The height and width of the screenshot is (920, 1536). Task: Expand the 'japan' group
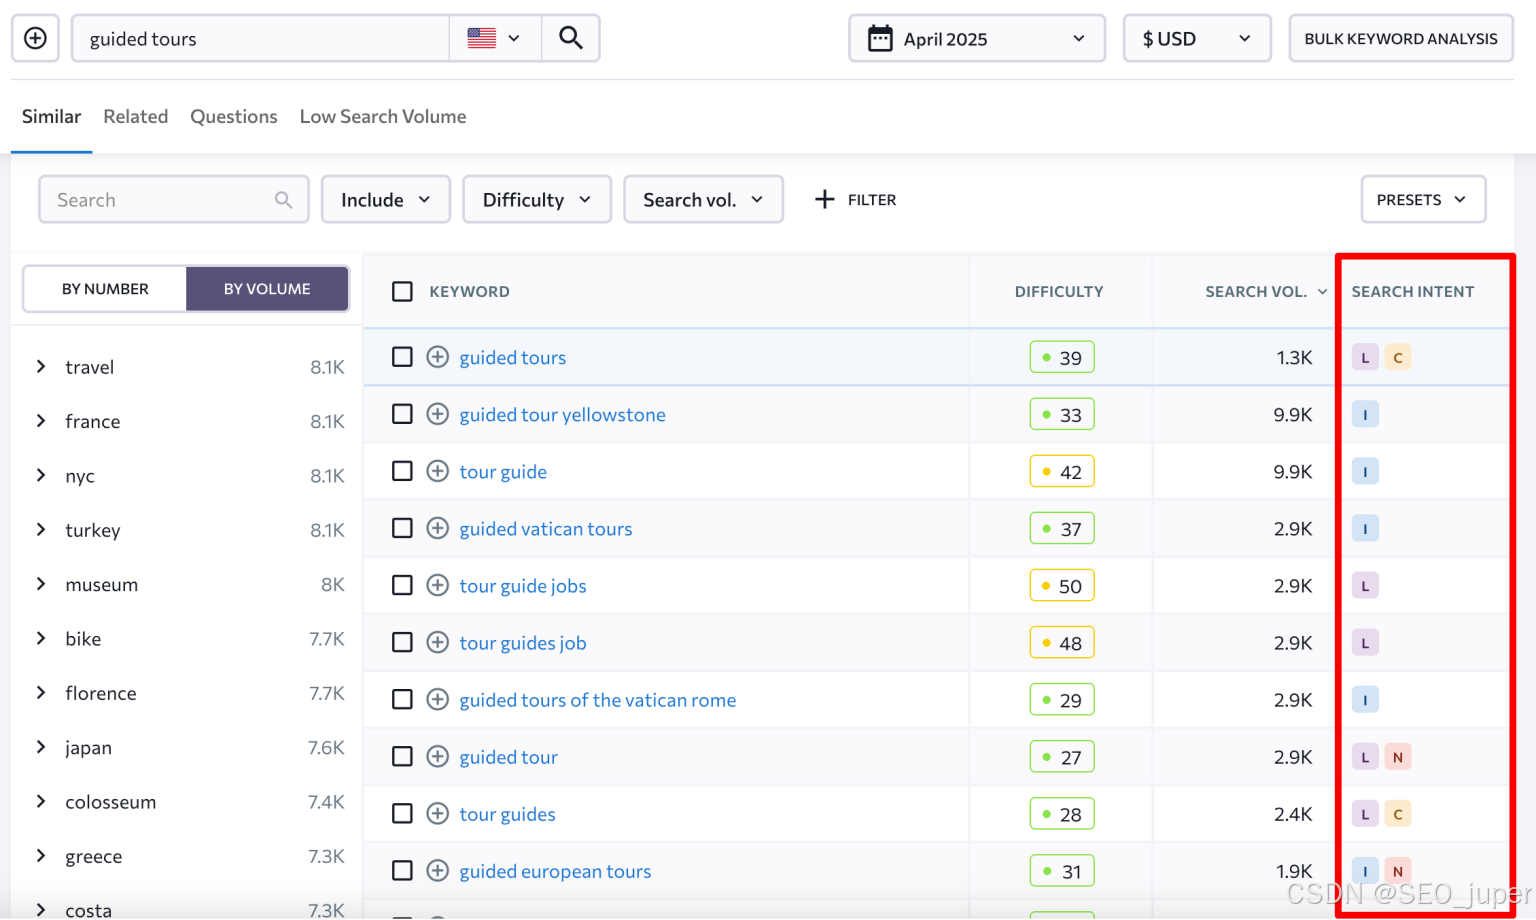point(41,746)
